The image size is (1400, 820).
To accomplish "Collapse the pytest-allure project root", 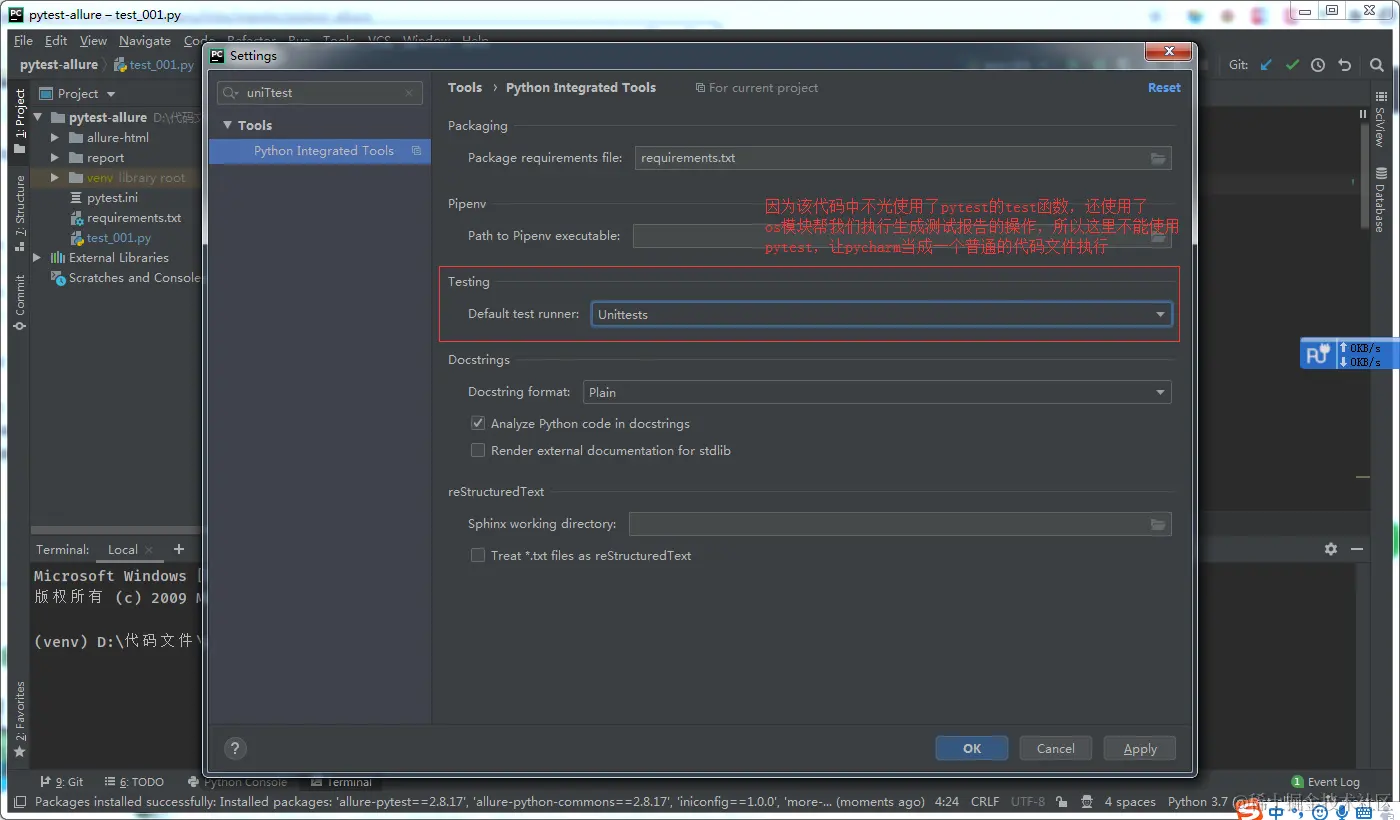I will (x=38, y=117).
